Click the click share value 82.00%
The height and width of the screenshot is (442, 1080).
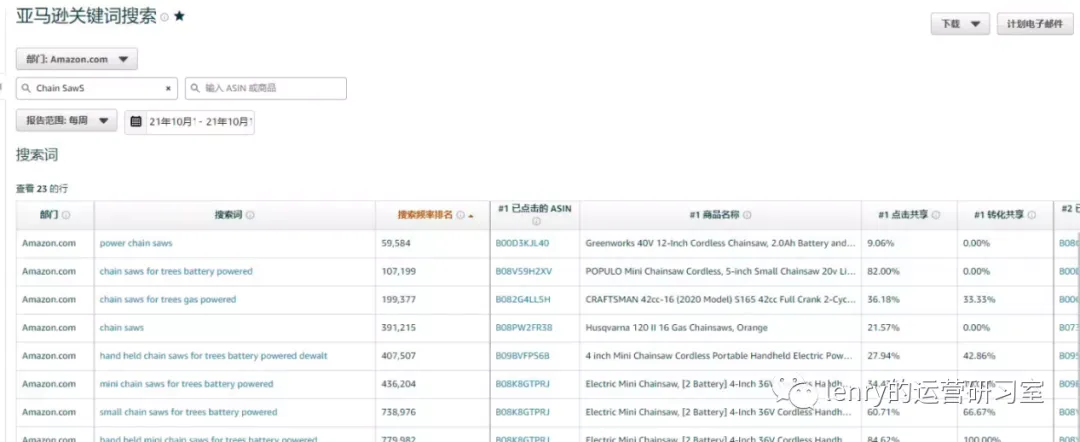(883, 271)
